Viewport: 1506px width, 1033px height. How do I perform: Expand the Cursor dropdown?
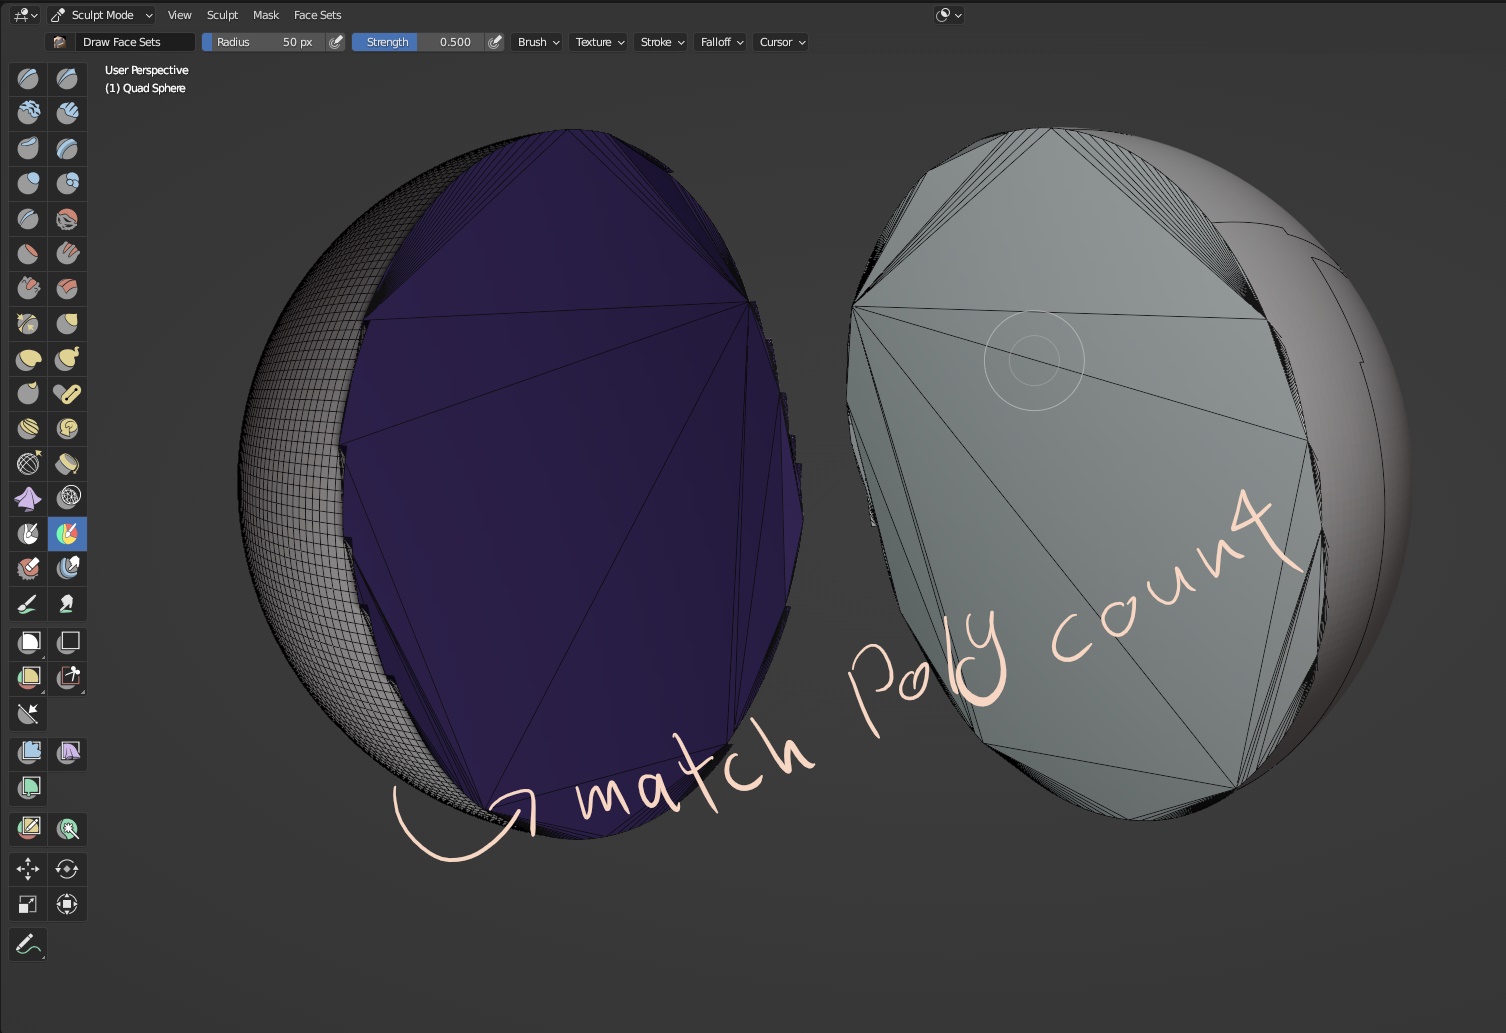[782, 42]
